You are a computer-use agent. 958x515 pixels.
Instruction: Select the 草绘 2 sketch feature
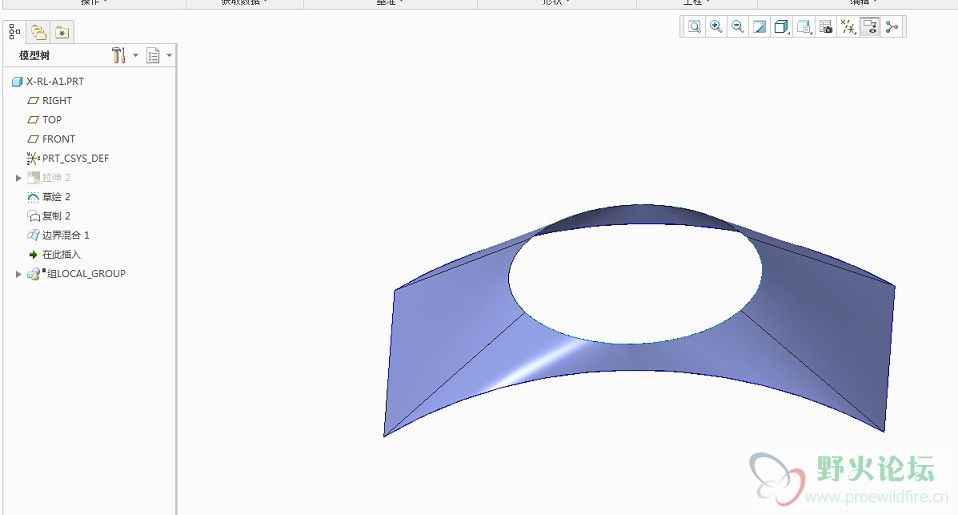pos(49,197)
